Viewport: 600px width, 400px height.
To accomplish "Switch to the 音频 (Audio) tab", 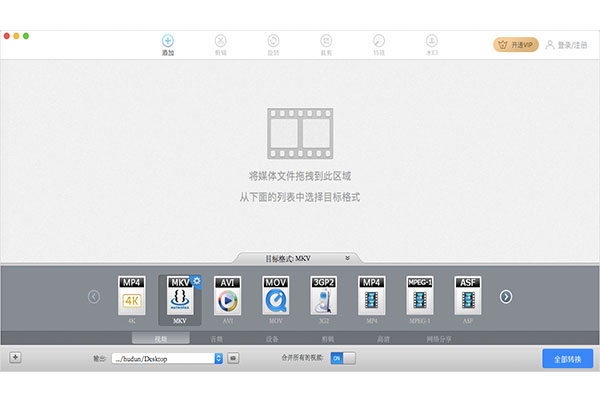I will pyautogui.click(x=216, y=339).
